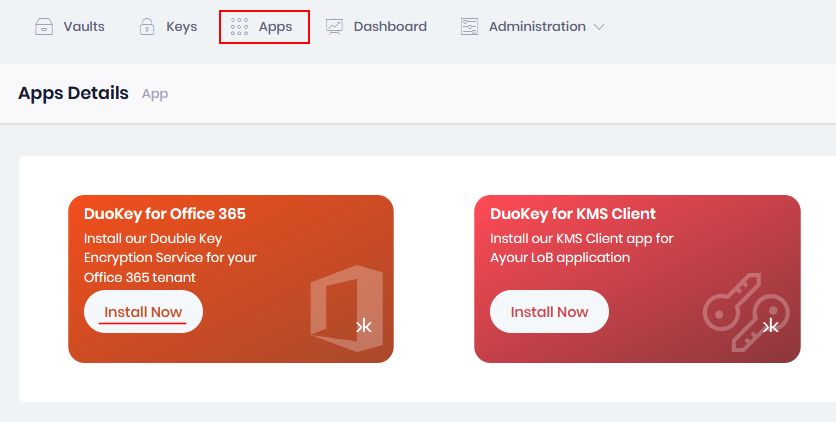The height and width of the screenshot is (422, 836).
Task: Click the Apps grid dots icon
Action: click(x=239, y=27)
